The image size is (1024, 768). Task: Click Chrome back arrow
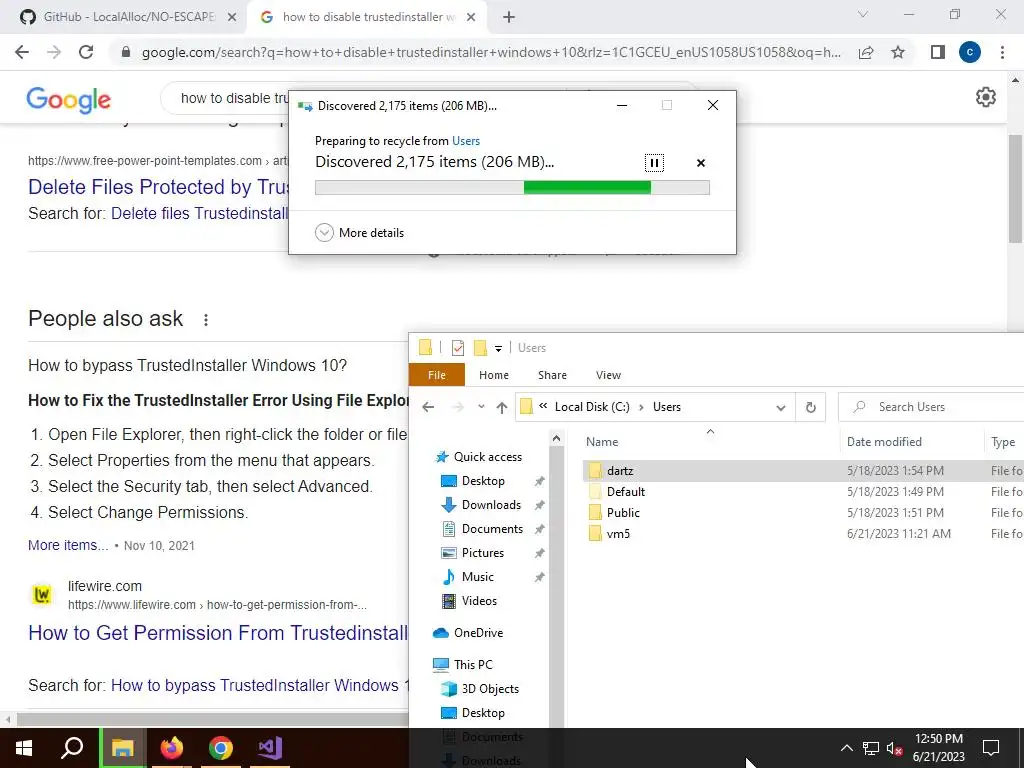[x=22, y=52]
